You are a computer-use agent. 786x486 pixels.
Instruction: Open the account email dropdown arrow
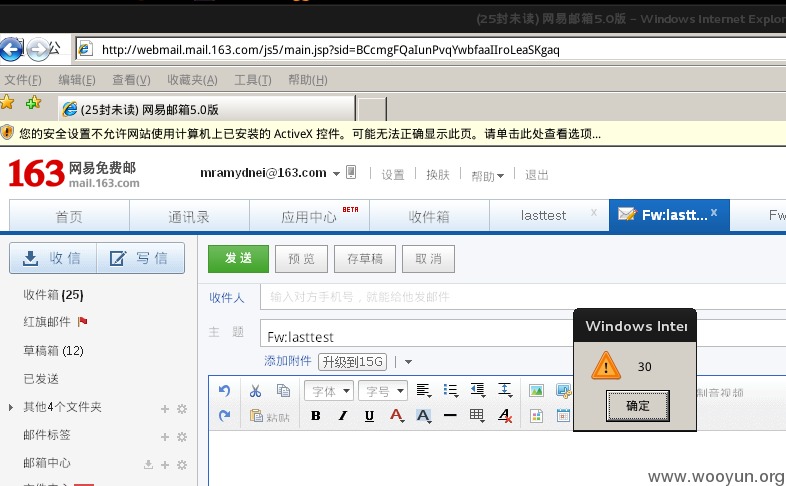(x=336, y=174)
